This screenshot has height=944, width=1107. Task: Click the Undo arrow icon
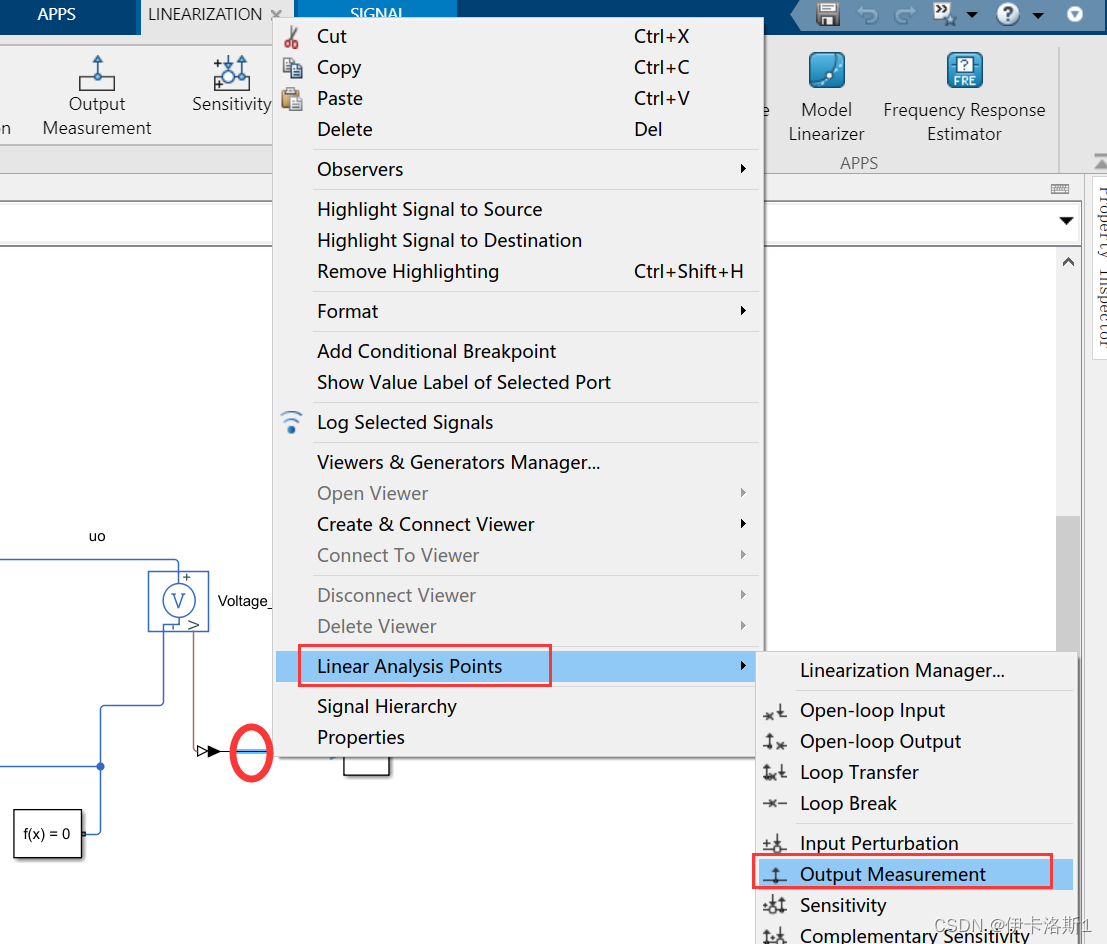tap(868, 15)
